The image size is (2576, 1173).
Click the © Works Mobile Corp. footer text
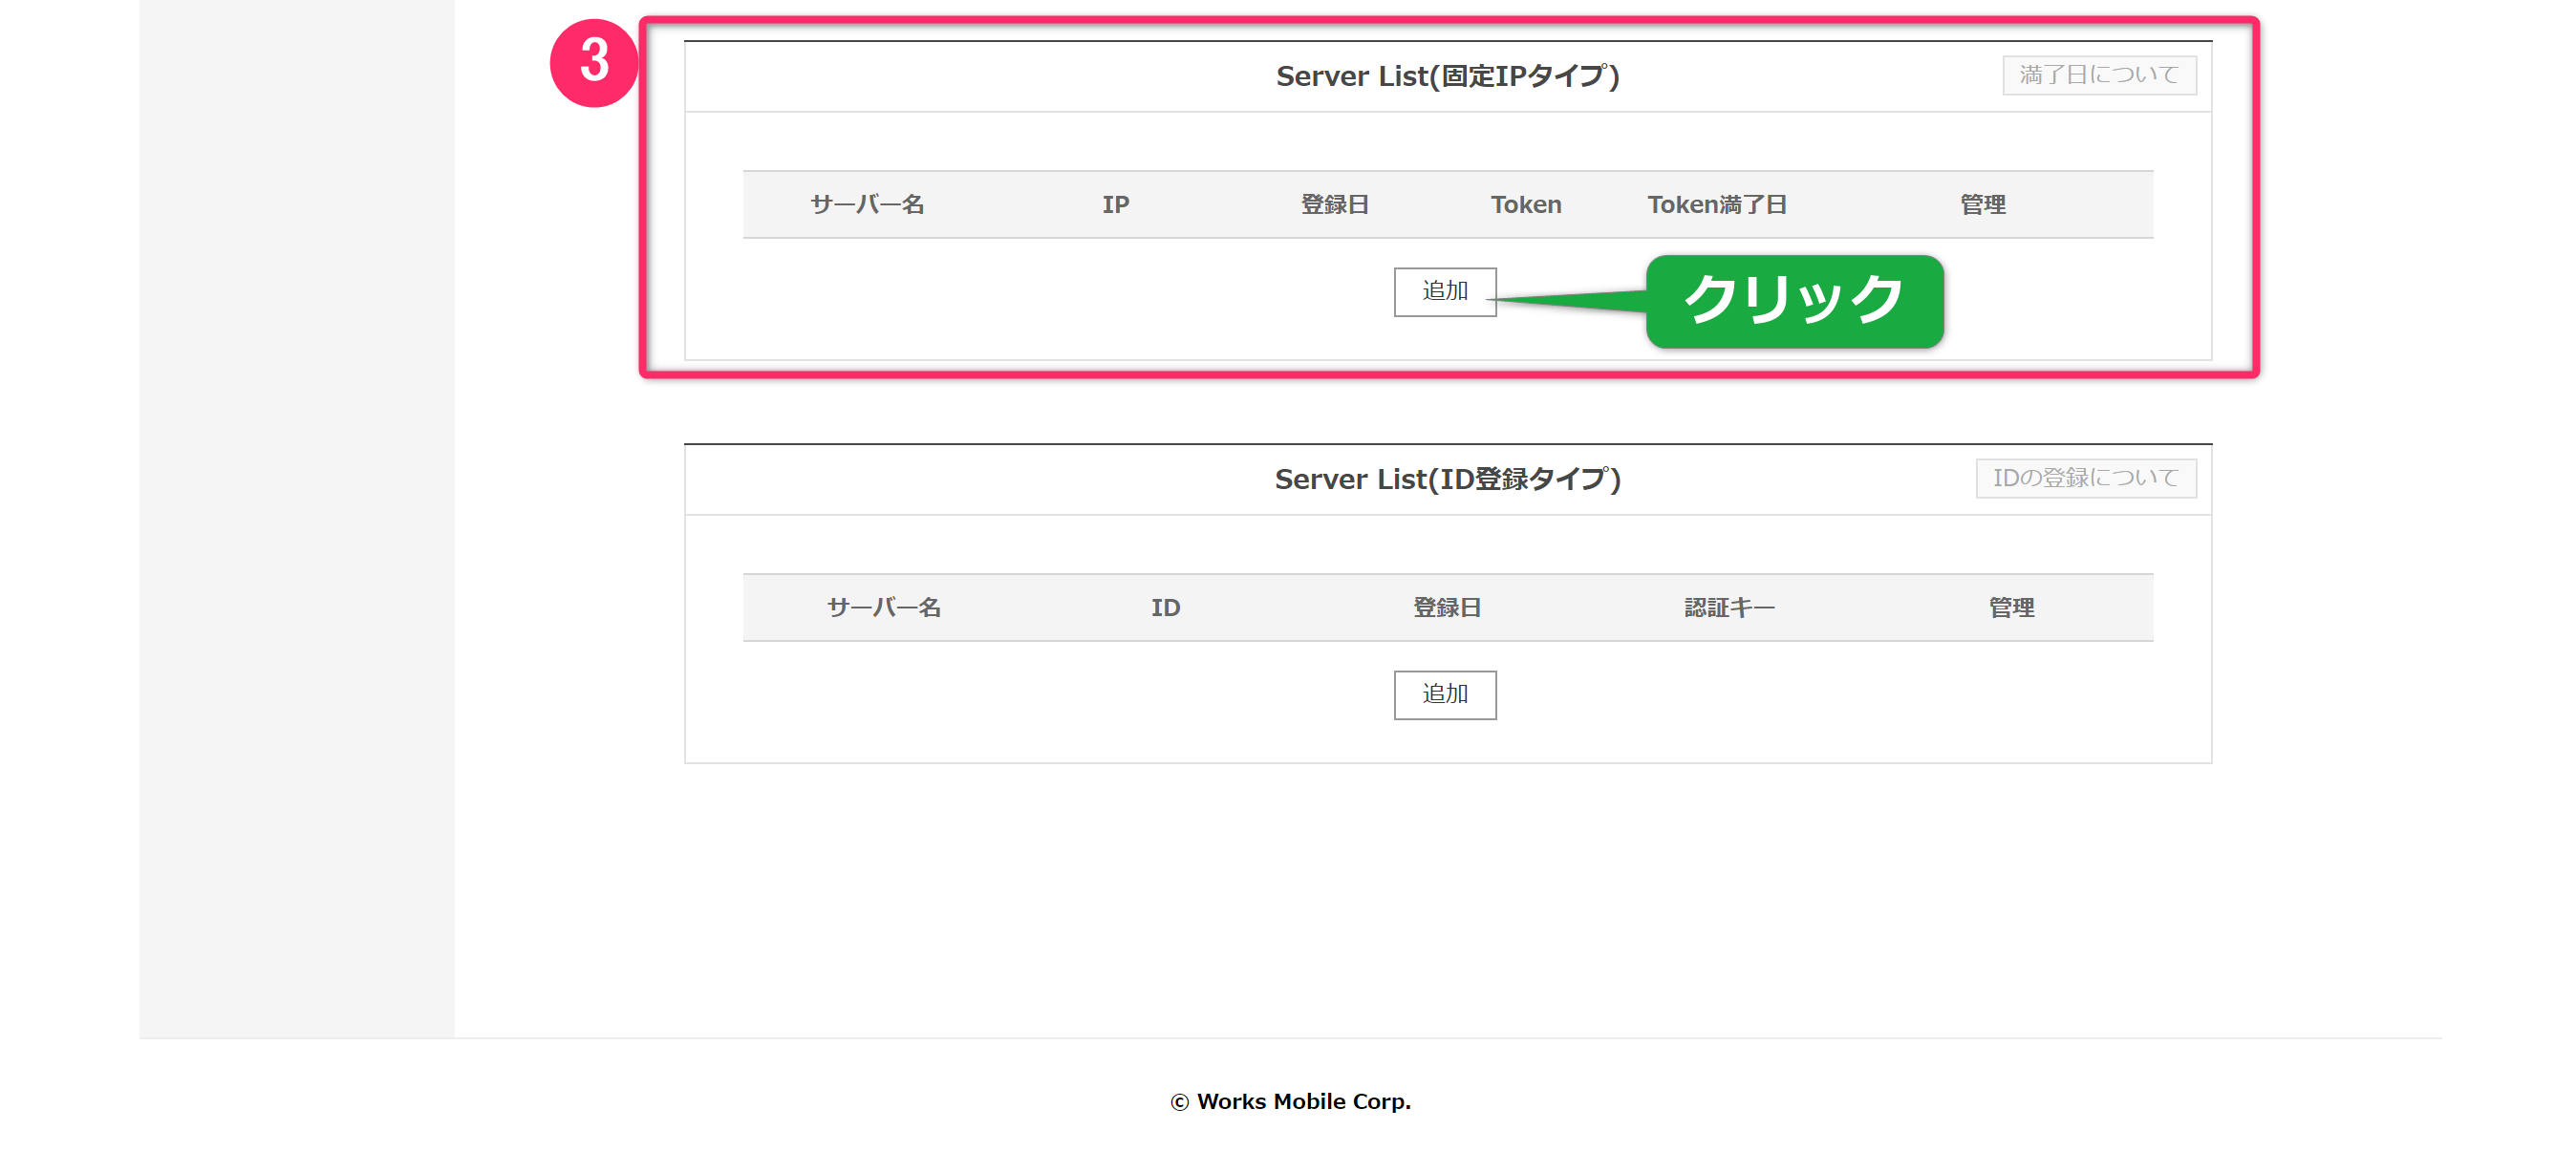click(1290, 1102)
